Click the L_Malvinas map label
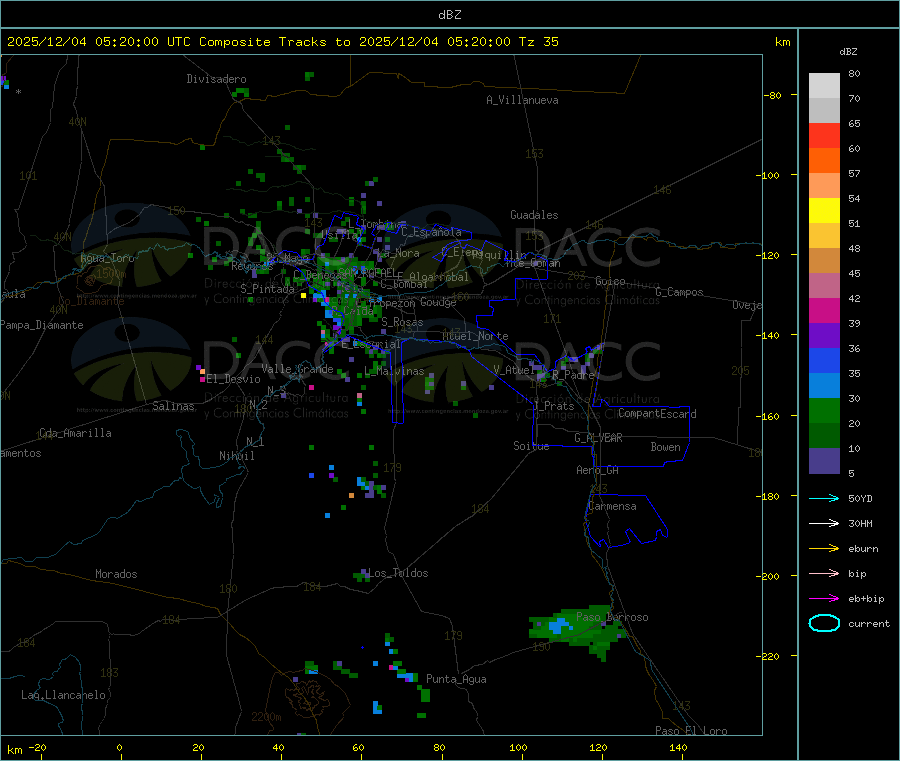Image resolution: width=900 pixels, height=761 pixels. (394, 371)
